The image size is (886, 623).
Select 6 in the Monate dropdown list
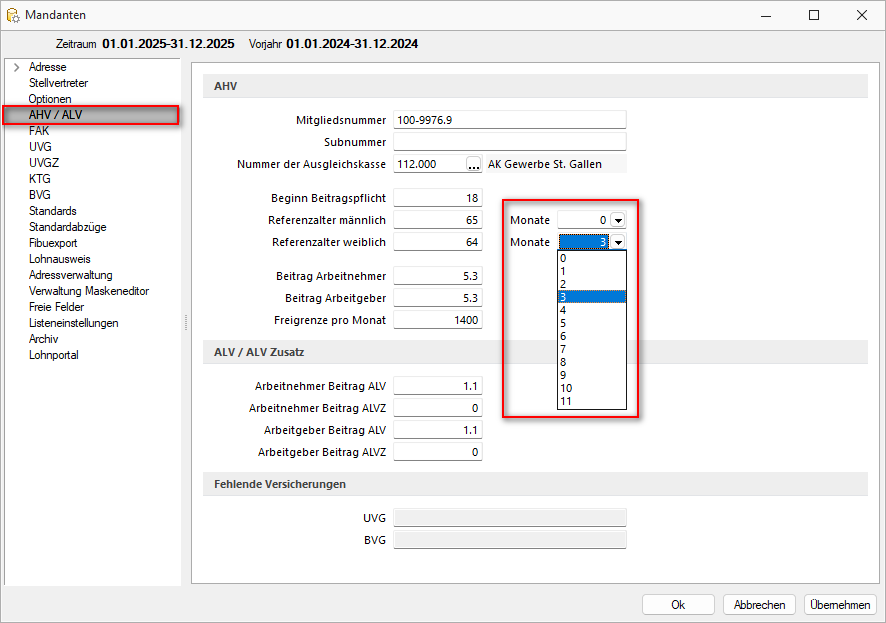tap(564, 336)
